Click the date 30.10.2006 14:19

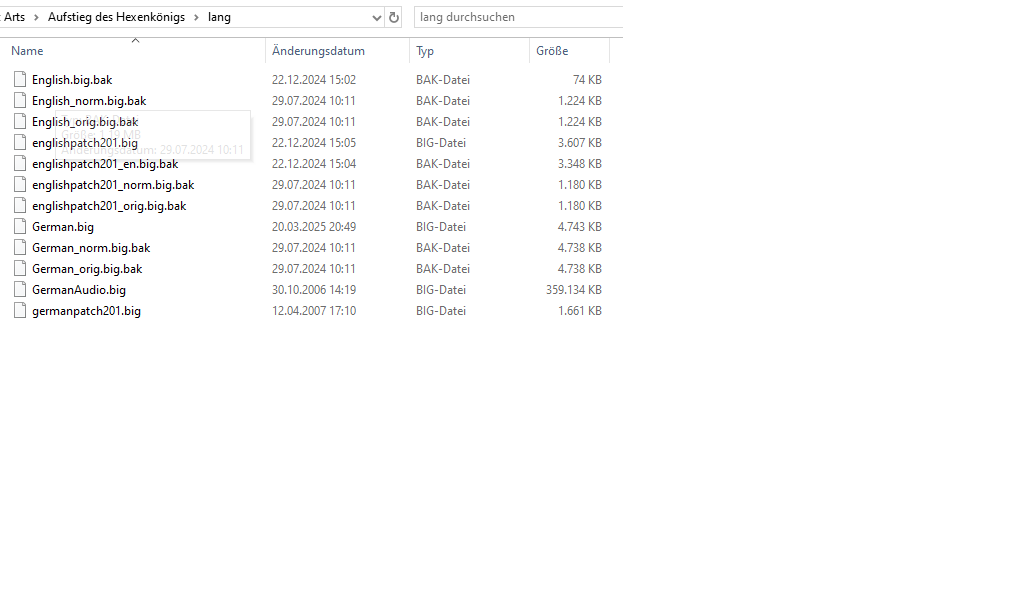314,290
